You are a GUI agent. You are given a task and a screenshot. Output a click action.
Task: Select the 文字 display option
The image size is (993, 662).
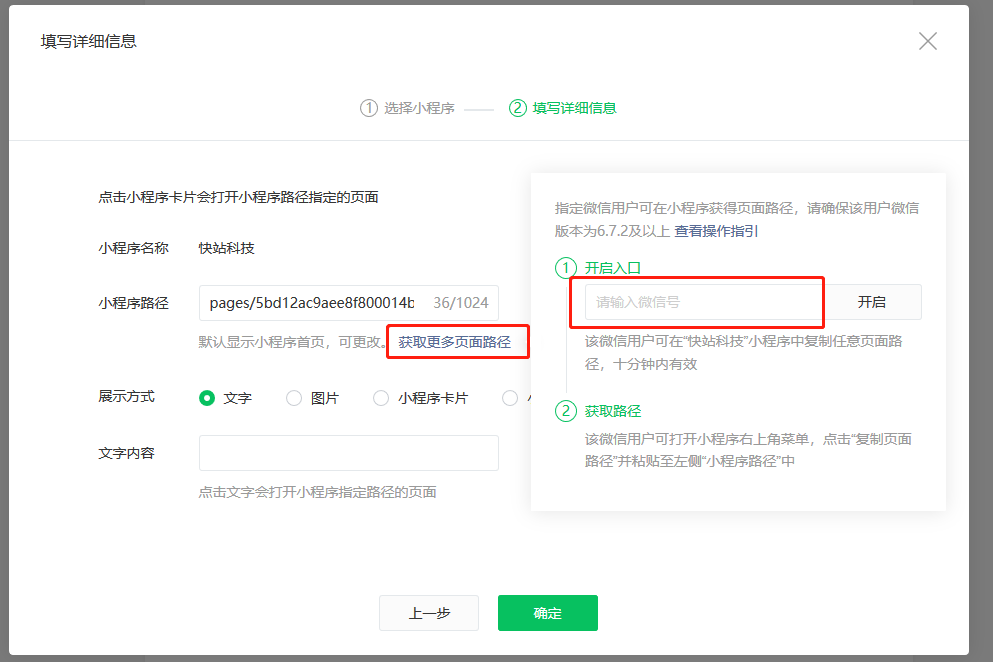pyautogui.click(x=207, y=398)
